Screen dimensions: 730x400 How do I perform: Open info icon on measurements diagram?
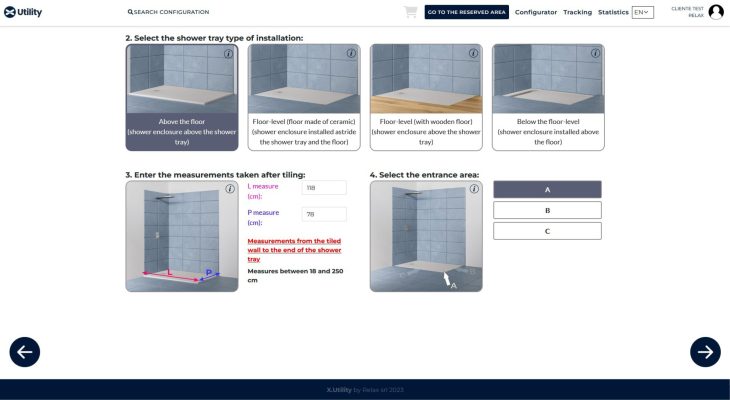(x=230, y=188)
